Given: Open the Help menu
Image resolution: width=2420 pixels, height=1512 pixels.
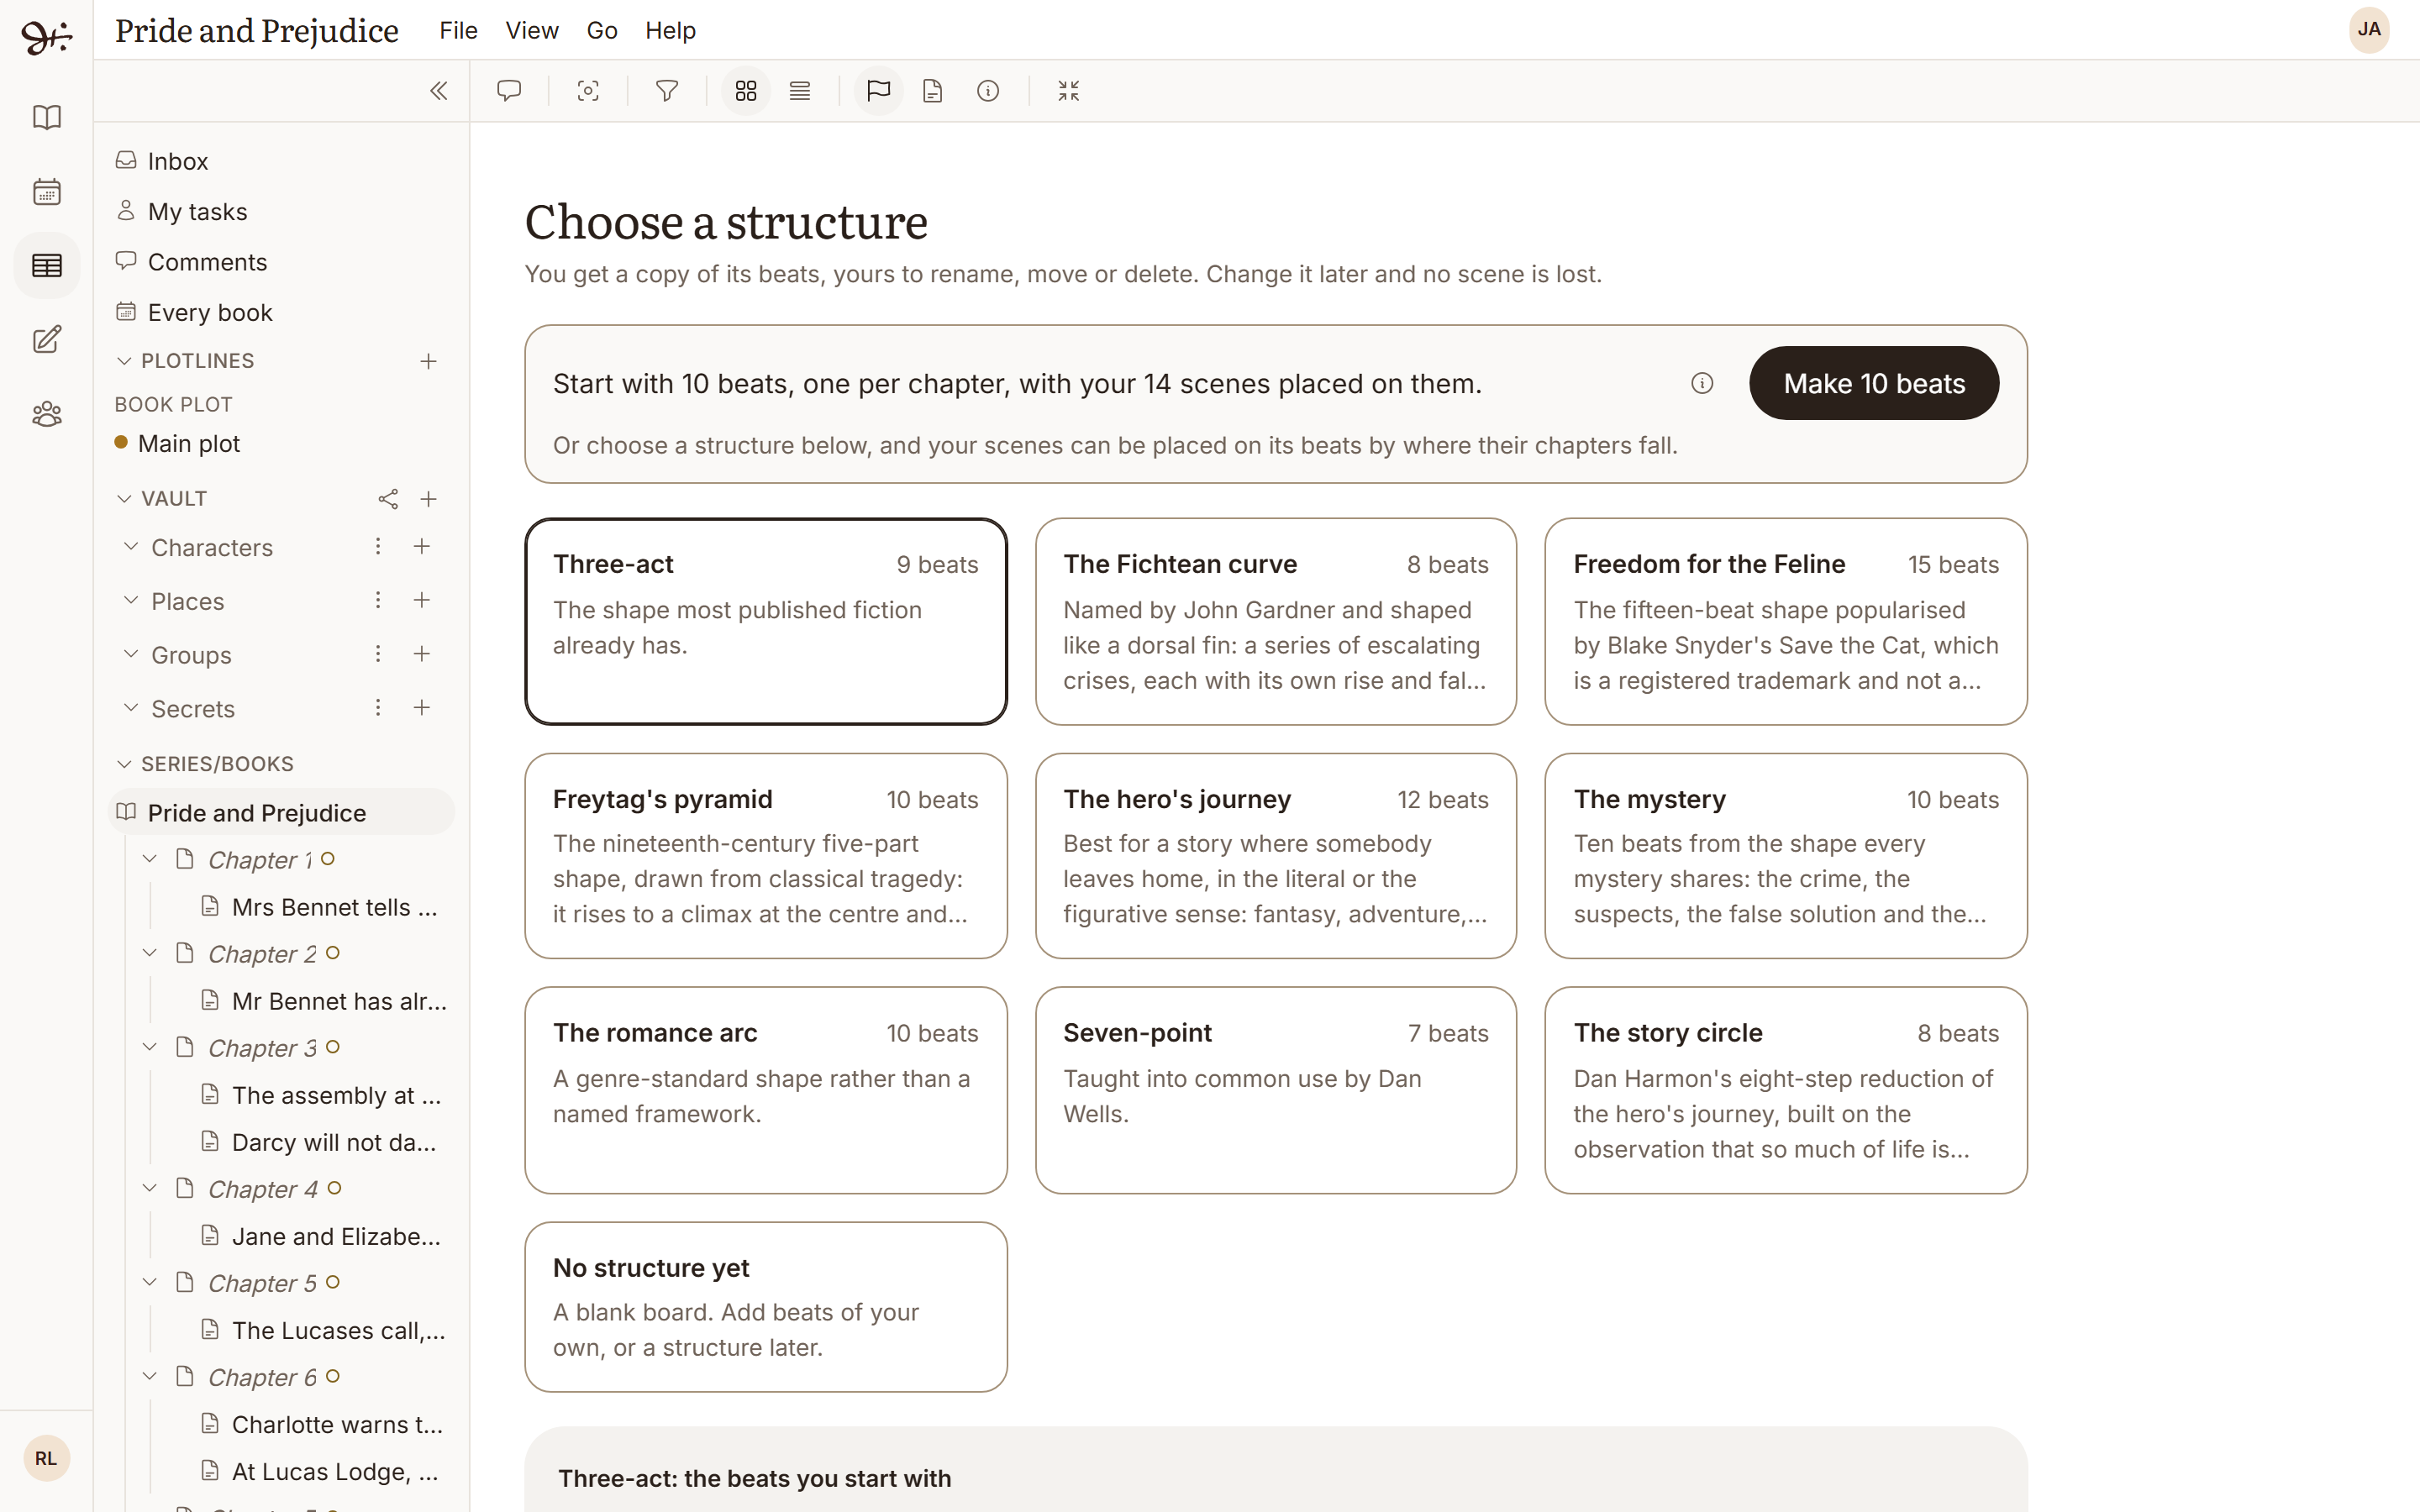Looking at the screenshot, I should pyautogui.click(x=670, y=31).
